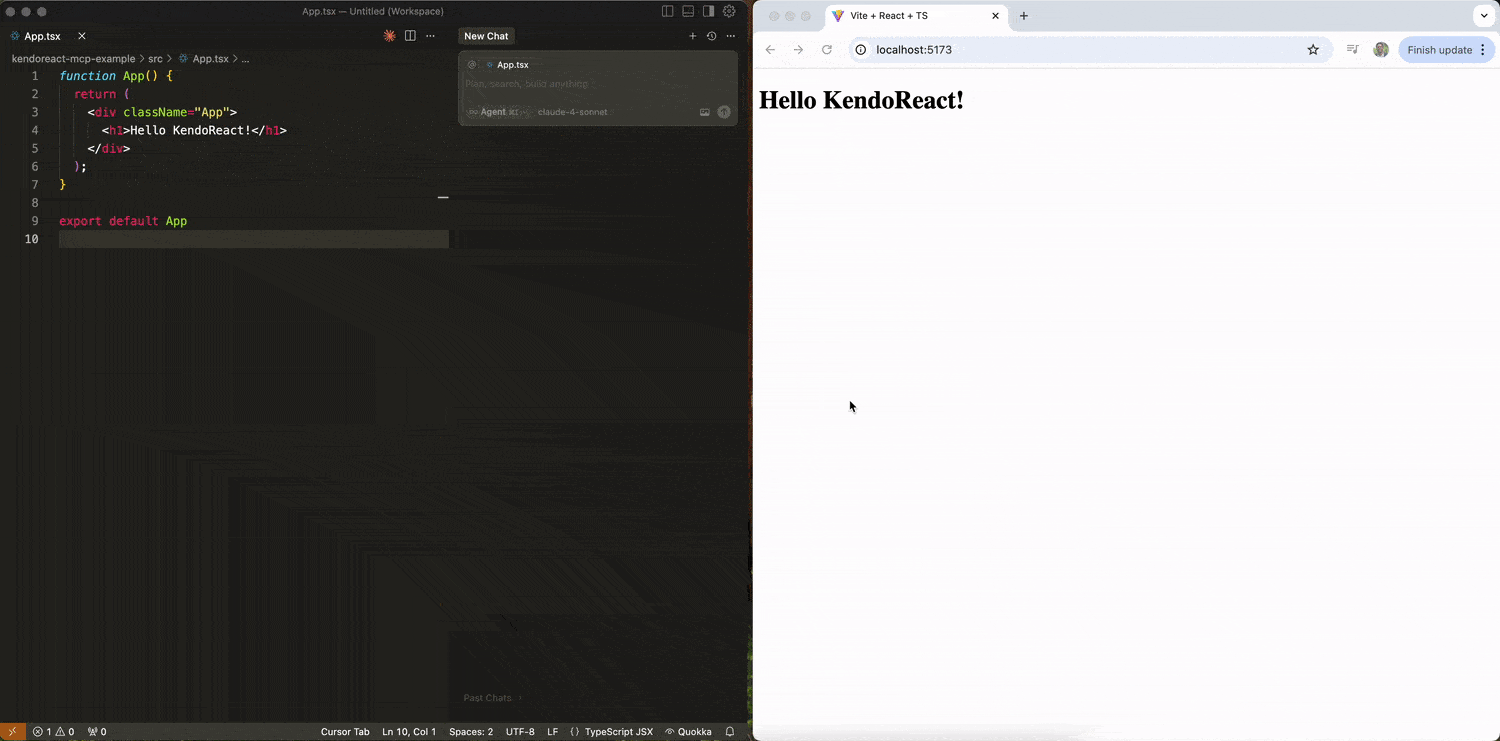Reload the page with the browser refresh icon

[826, 49]
